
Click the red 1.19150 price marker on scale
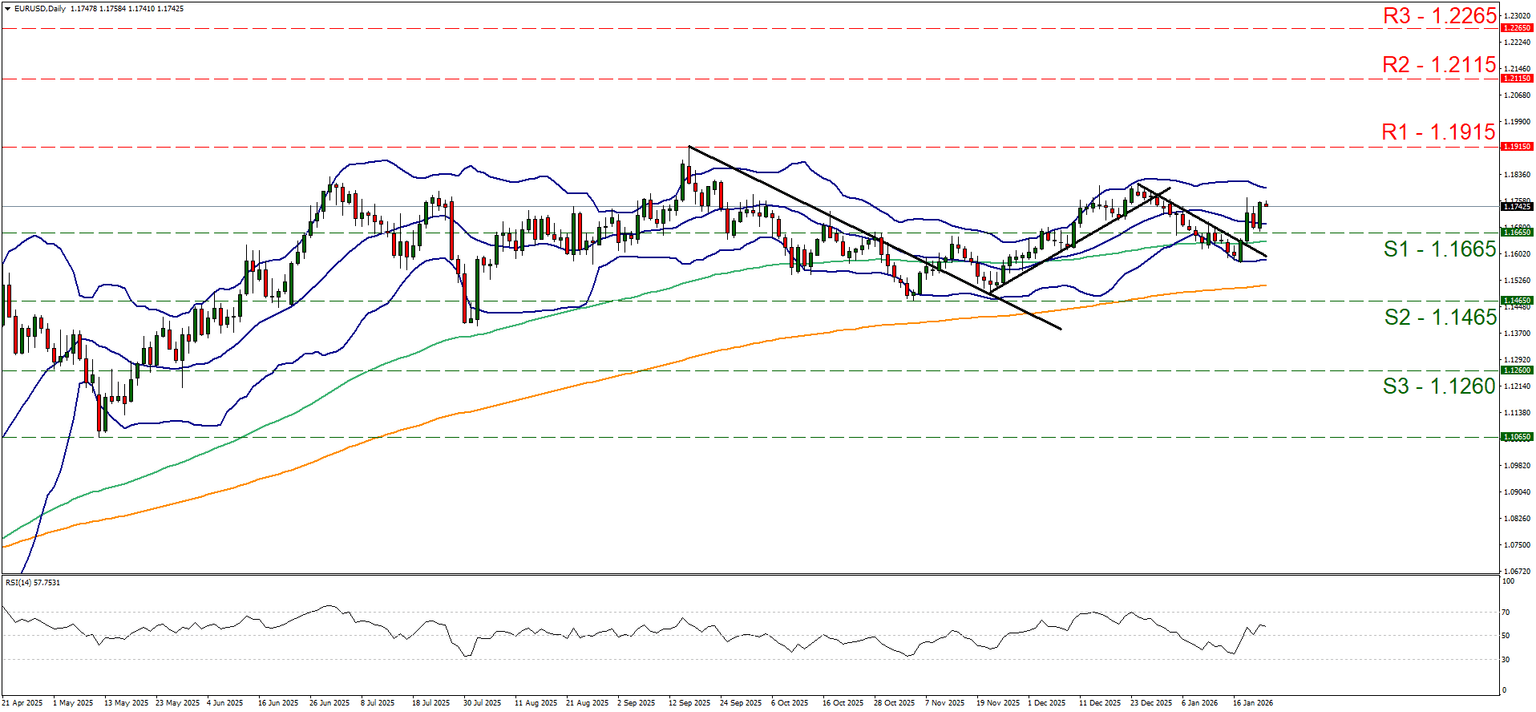point(1516,146)
